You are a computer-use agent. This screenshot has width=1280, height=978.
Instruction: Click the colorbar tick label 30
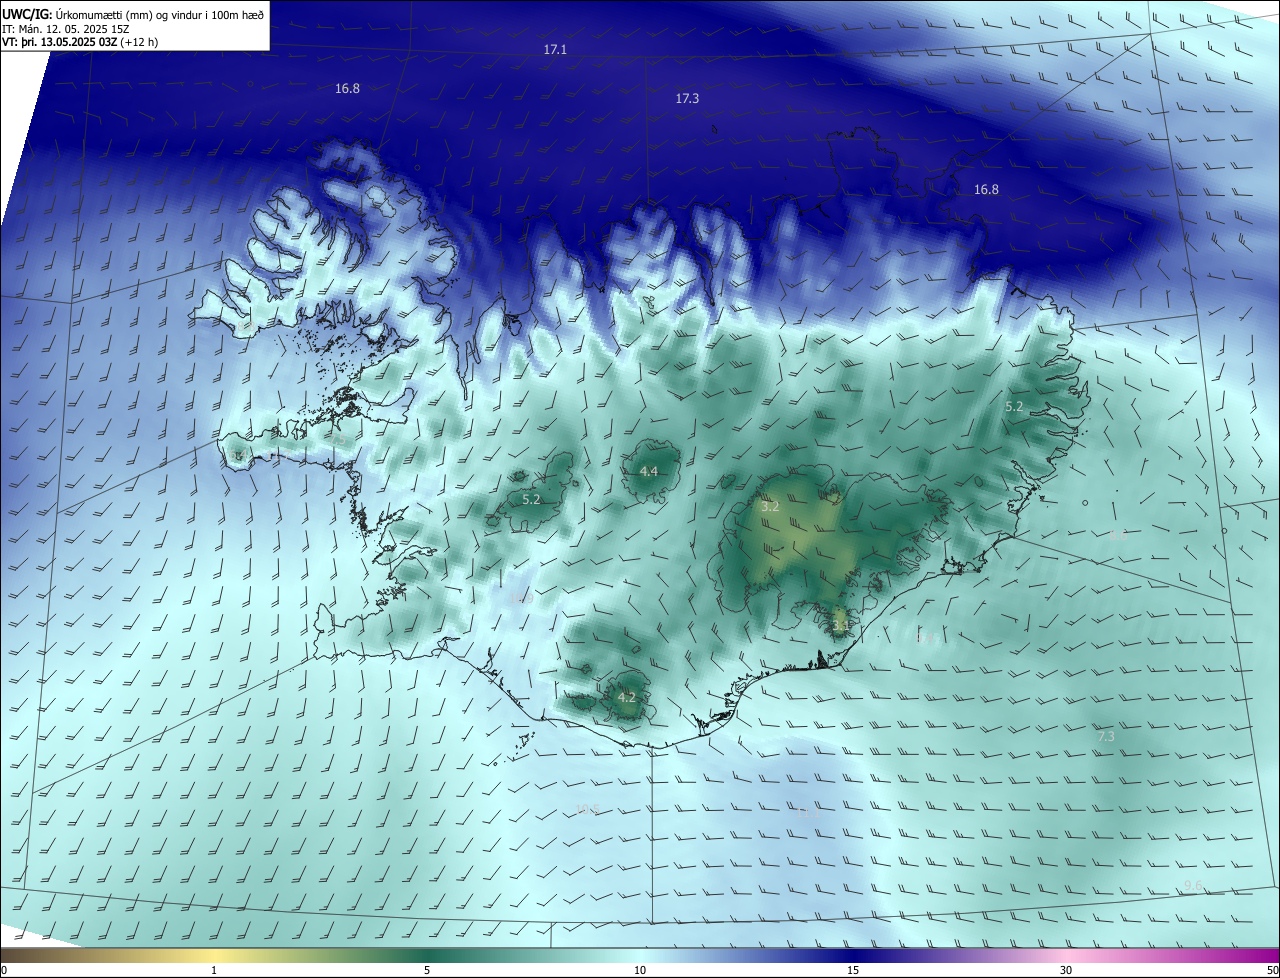point(1066,970)
